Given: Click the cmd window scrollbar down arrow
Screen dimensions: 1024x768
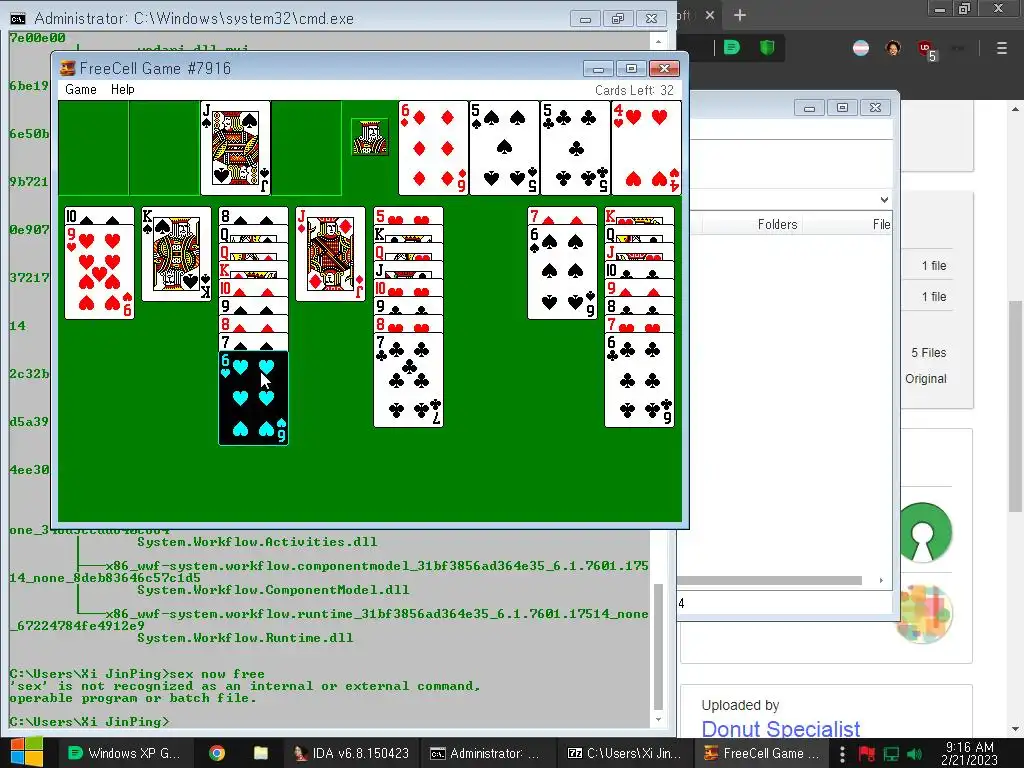Looking at the screenshot, I should 658,719.
